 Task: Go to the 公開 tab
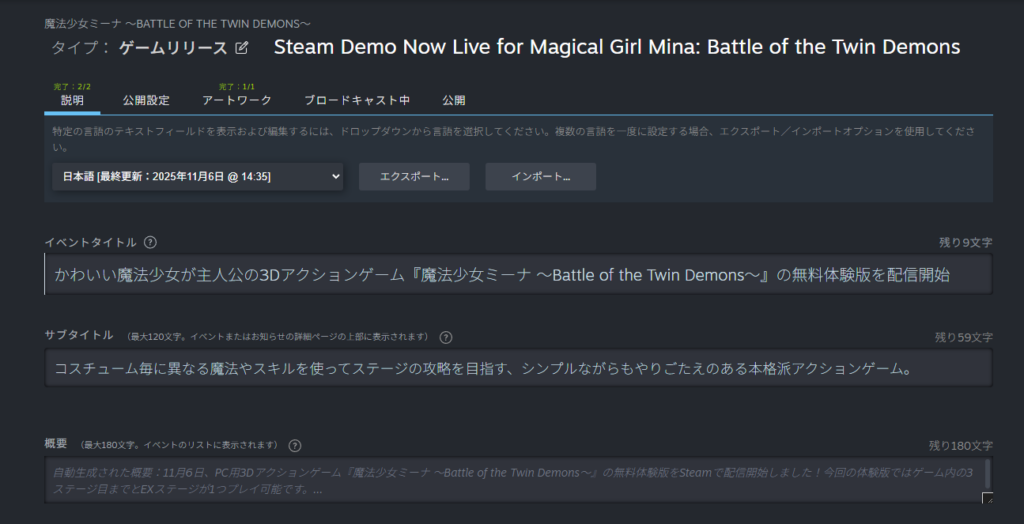pyautogui.click(x=454, y=101)
